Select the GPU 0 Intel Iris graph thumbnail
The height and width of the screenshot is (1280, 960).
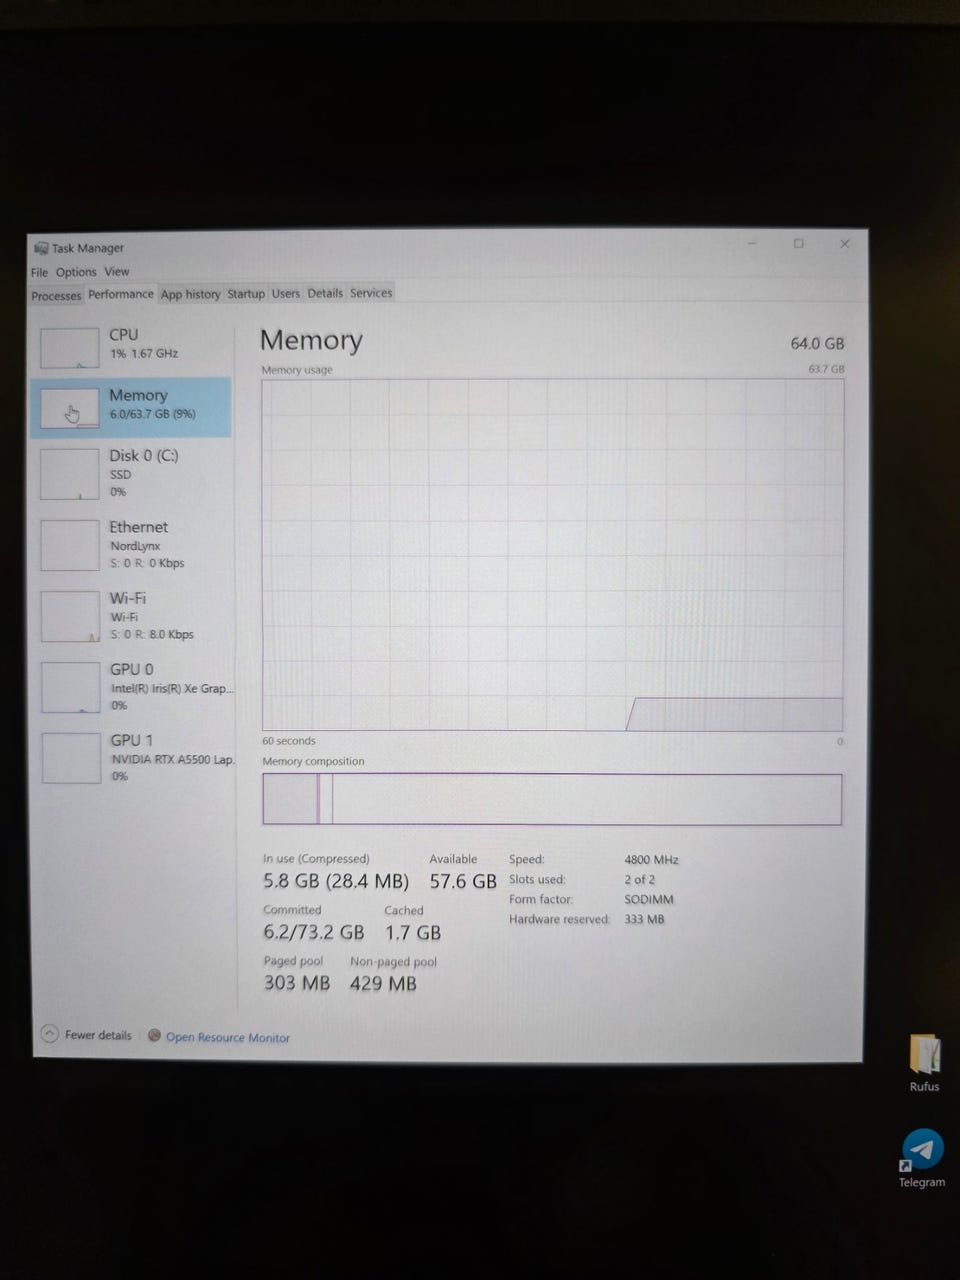click(x=69, y=687)
